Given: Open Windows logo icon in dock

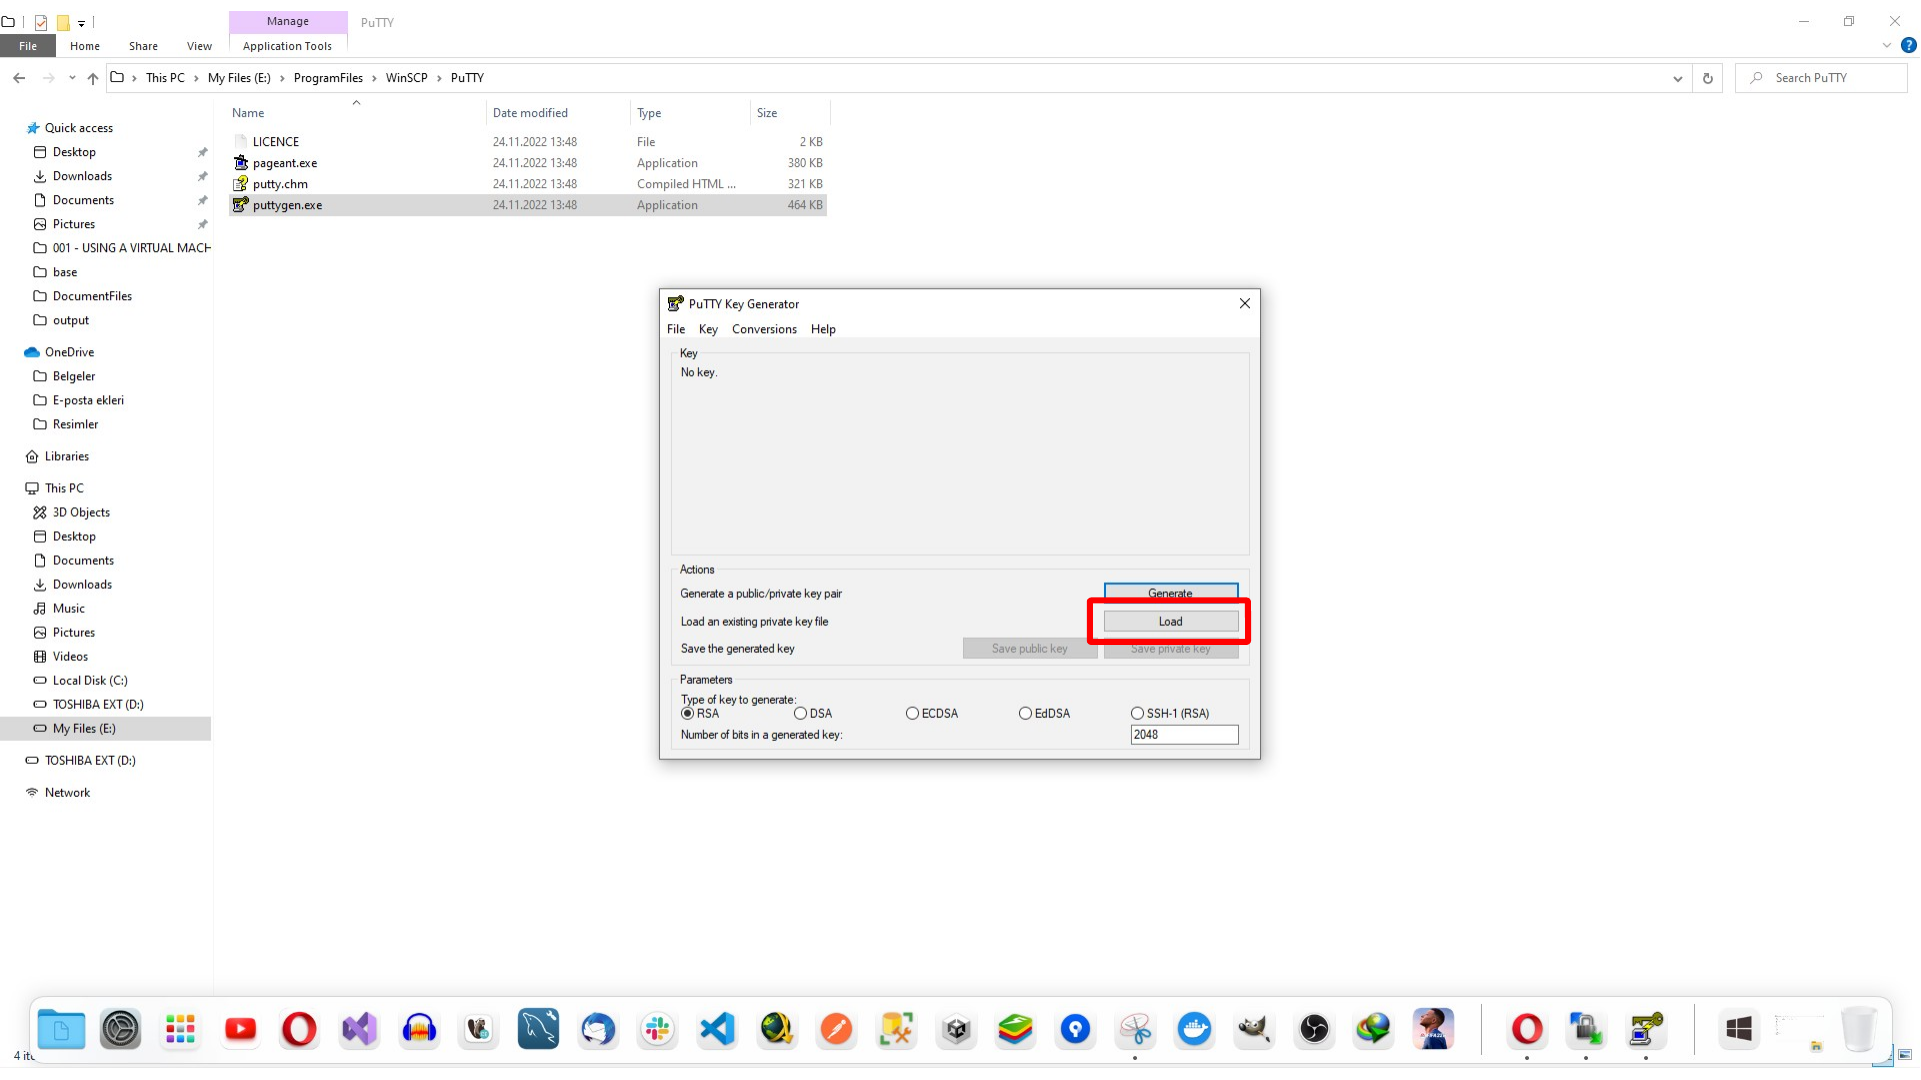Looking at the screenshot, I should (1739, 1029).
